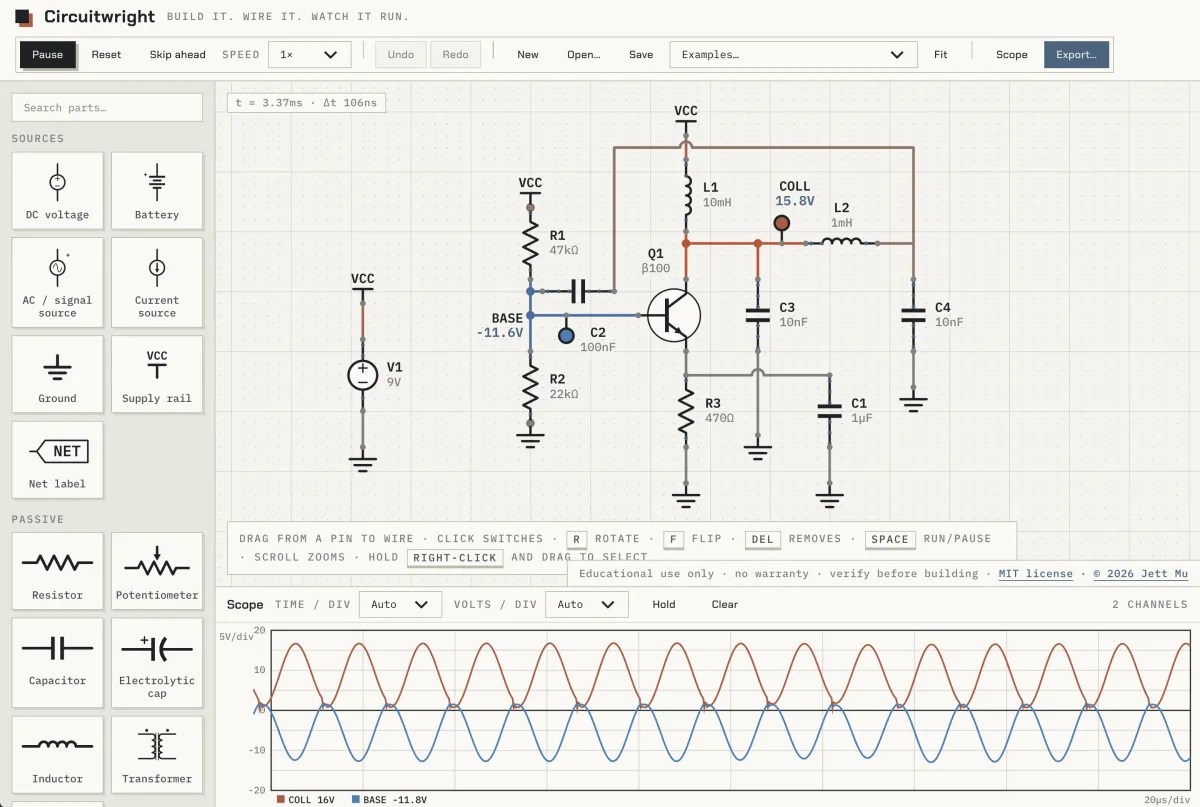The height and width of the screenshot is (807, 1200).
Task: Select capacitor C2 100nF
Action: (x=578, y=291)
